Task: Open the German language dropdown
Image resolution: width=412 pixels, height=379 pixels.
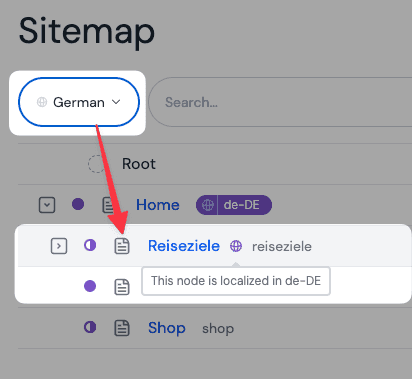Action: (x=79, y=102)
